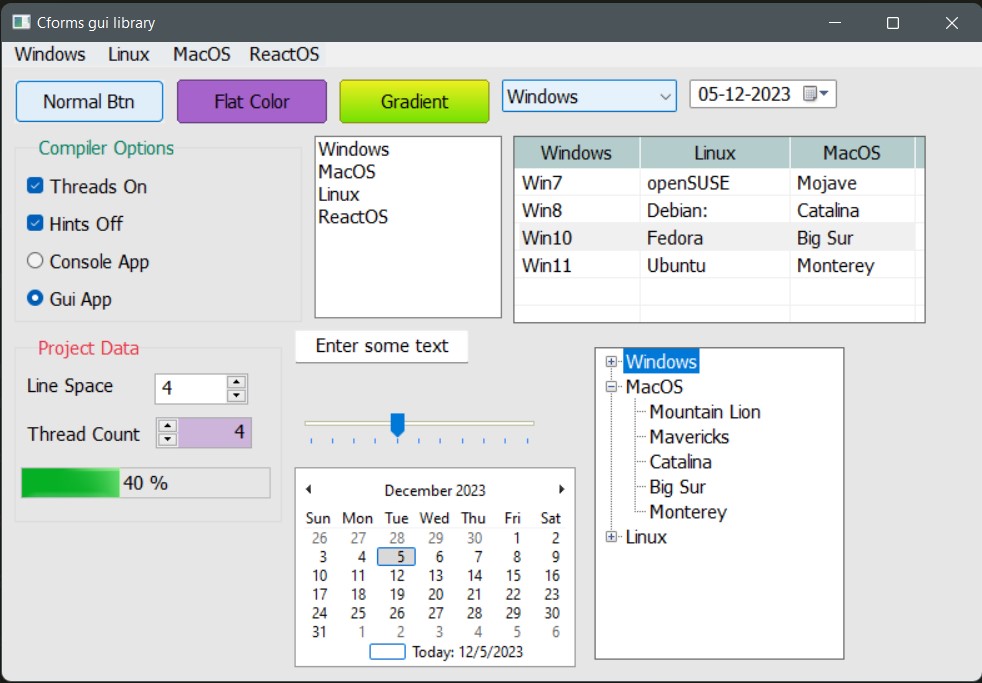Select December 25 in the calendar

point(358,613)
